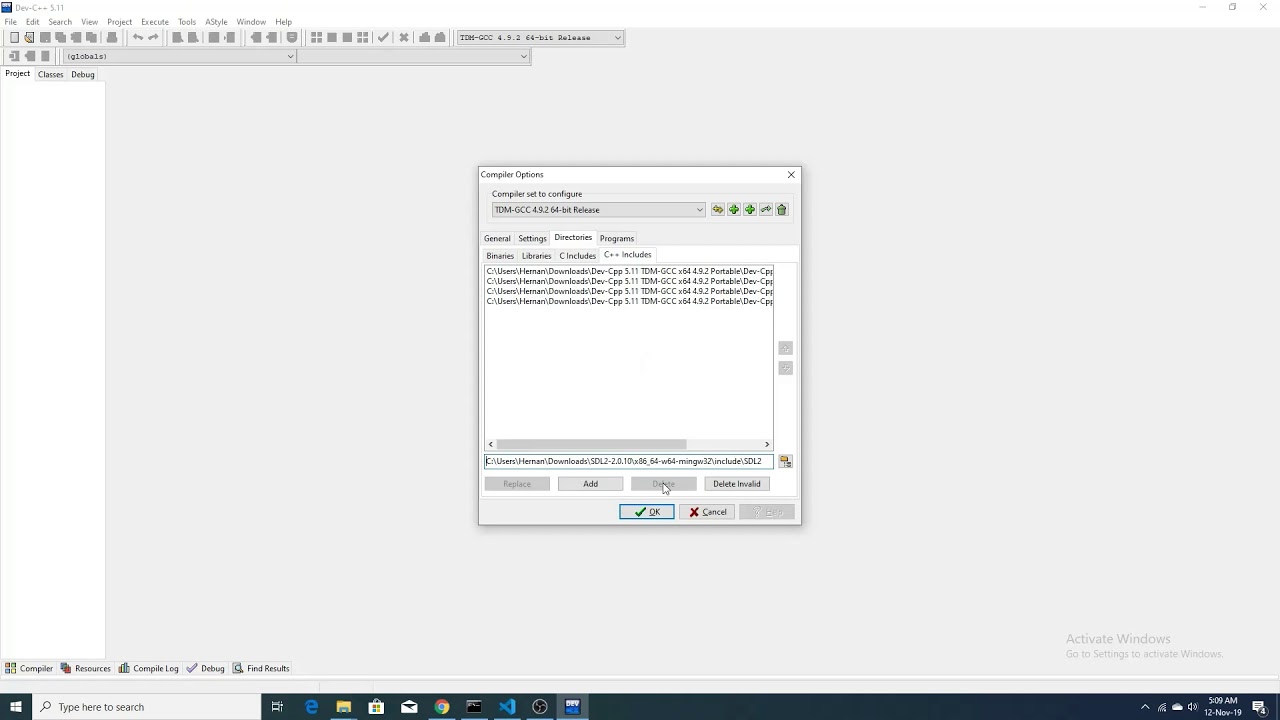The height and width of the screenshot is (720, 1280).
Task: Select the C Includes sub-tab
Action: pos(577,256)
